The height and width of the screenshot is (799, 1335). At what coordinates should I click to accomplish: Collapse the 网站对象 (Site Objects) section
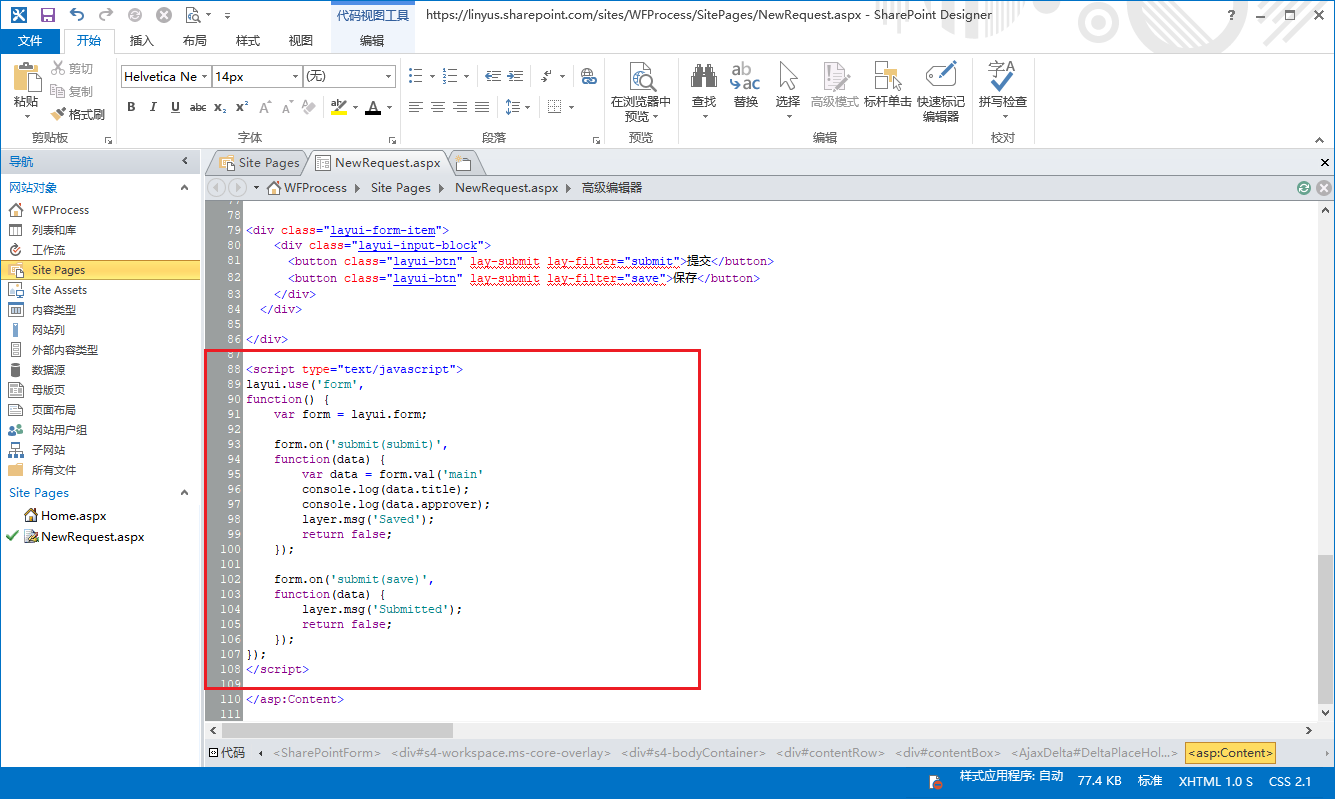(x=184, y=188)
